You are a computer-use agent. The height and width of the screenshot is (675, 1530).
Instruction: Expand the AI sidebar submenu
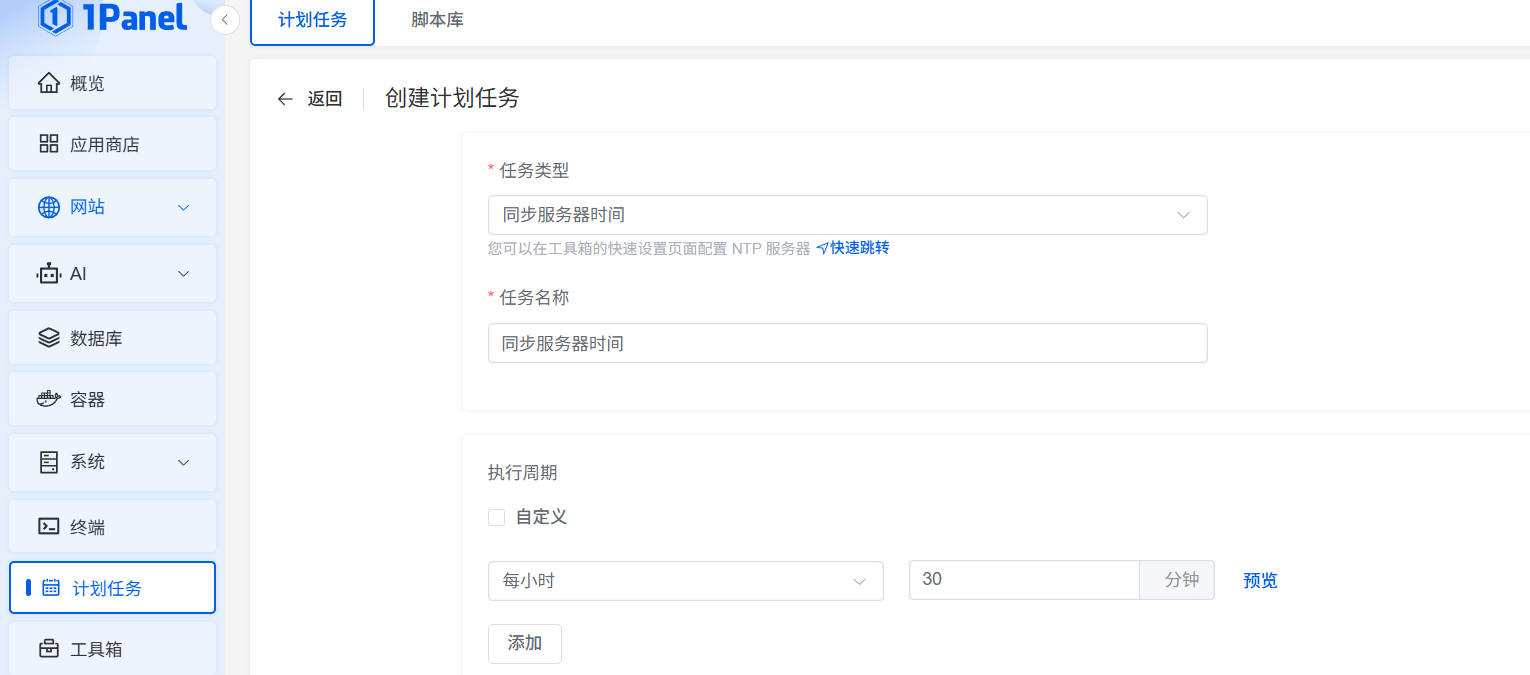tap(112, 272)
